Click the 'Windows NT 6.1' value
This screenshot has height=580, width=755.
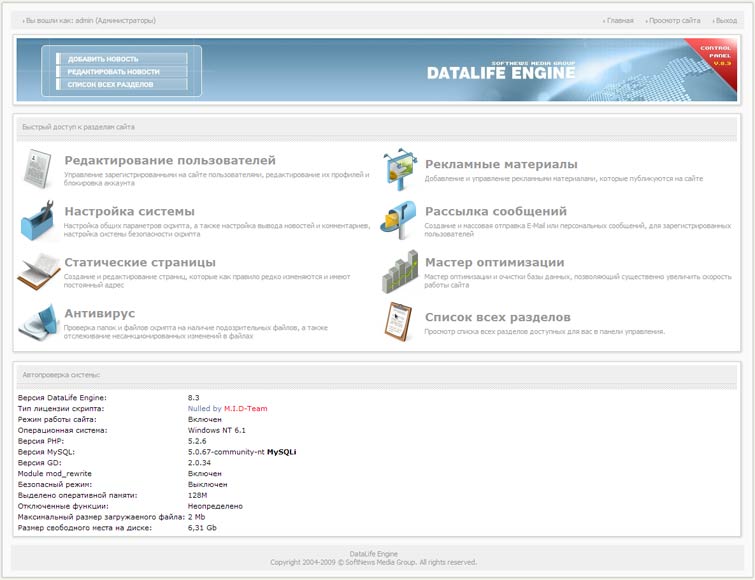(x=217, y=430)
